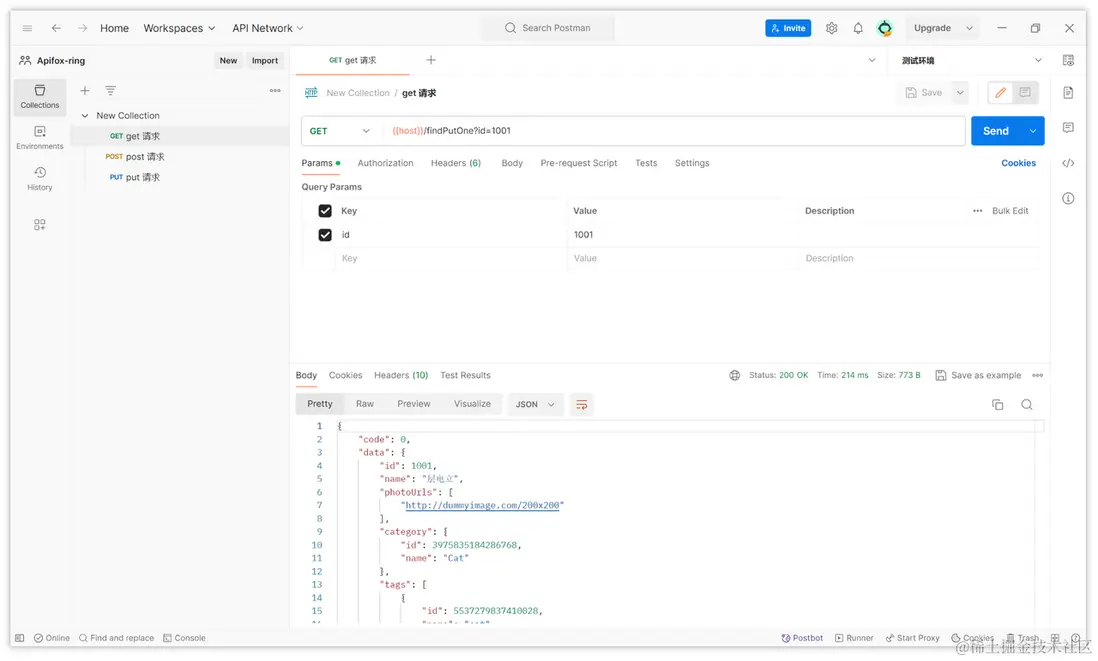Copy the response body with copy icon
Image resolution: width=1098 pixels, height=661 pixels.
997,404
